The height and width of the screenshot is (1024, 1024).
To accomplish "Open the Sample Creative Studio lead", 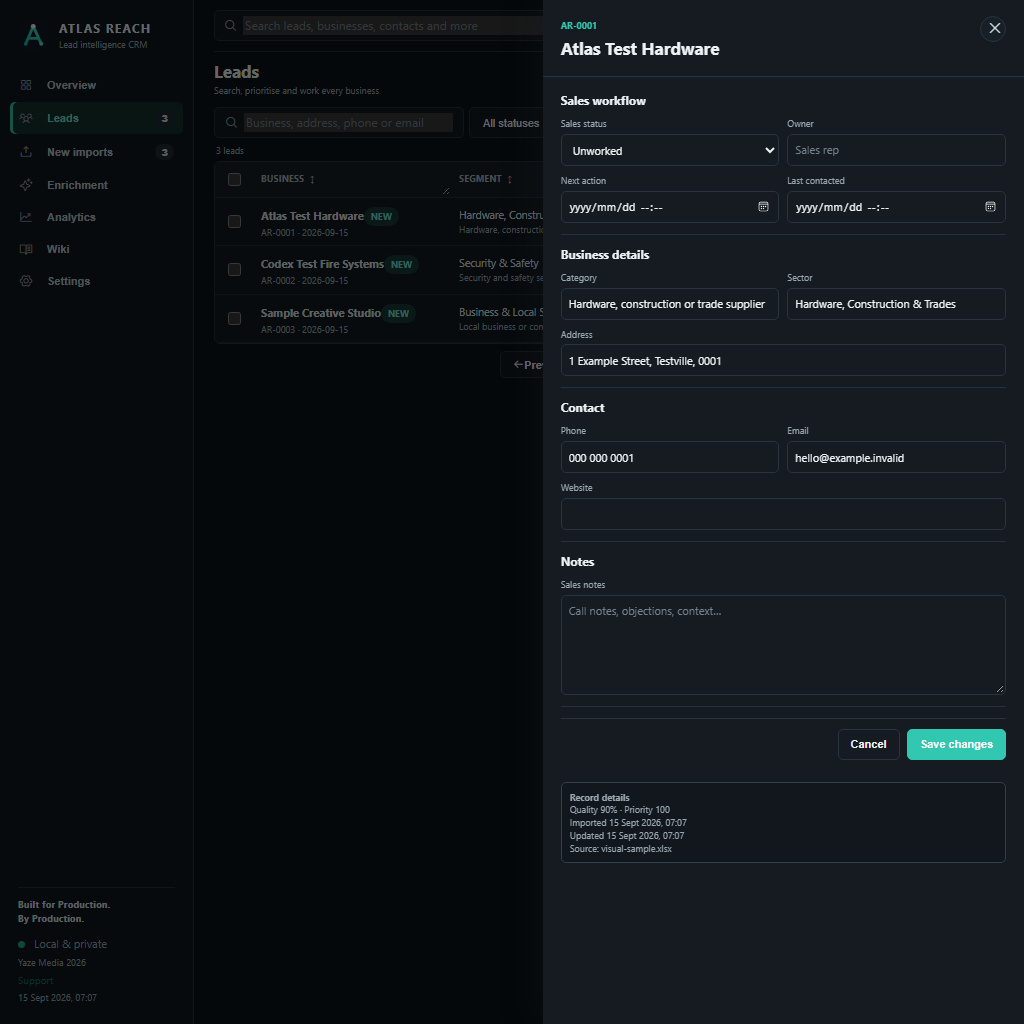I will [x=379, y=319].
